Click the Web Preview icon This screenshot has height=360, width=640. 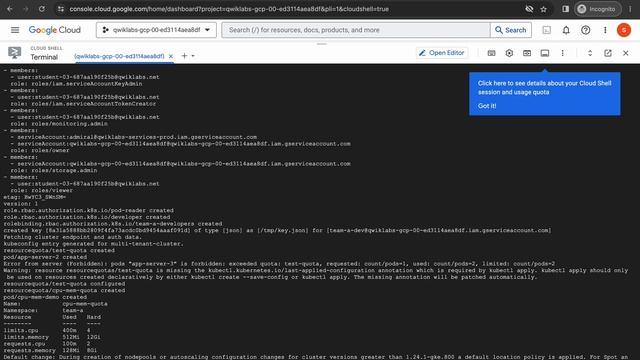pyautogui.click(x=527, y=53)
